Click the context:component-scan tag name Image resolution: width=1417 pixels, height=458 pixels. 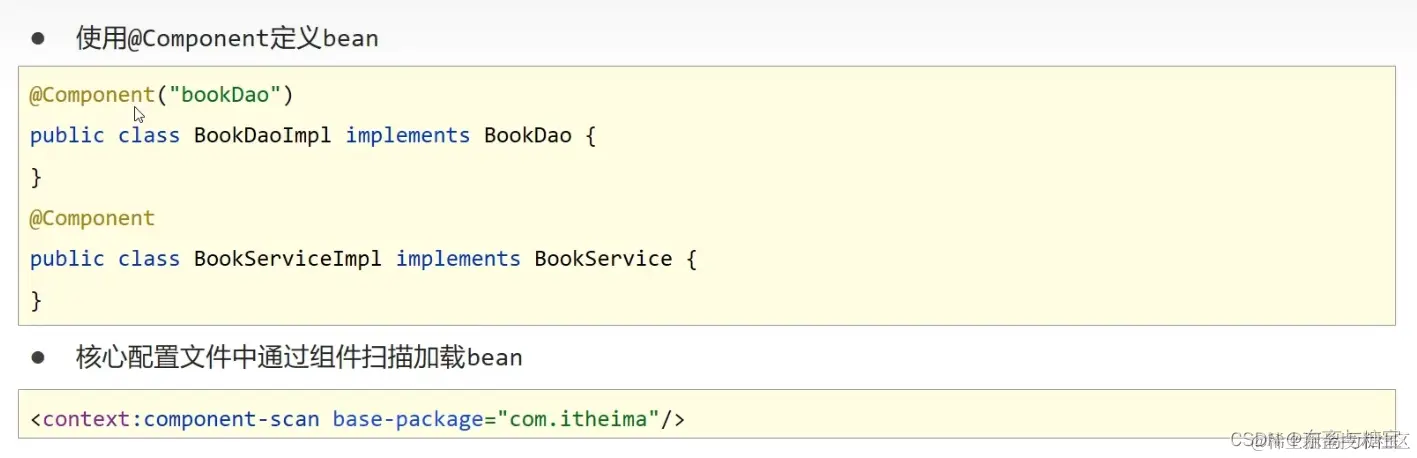181,418
